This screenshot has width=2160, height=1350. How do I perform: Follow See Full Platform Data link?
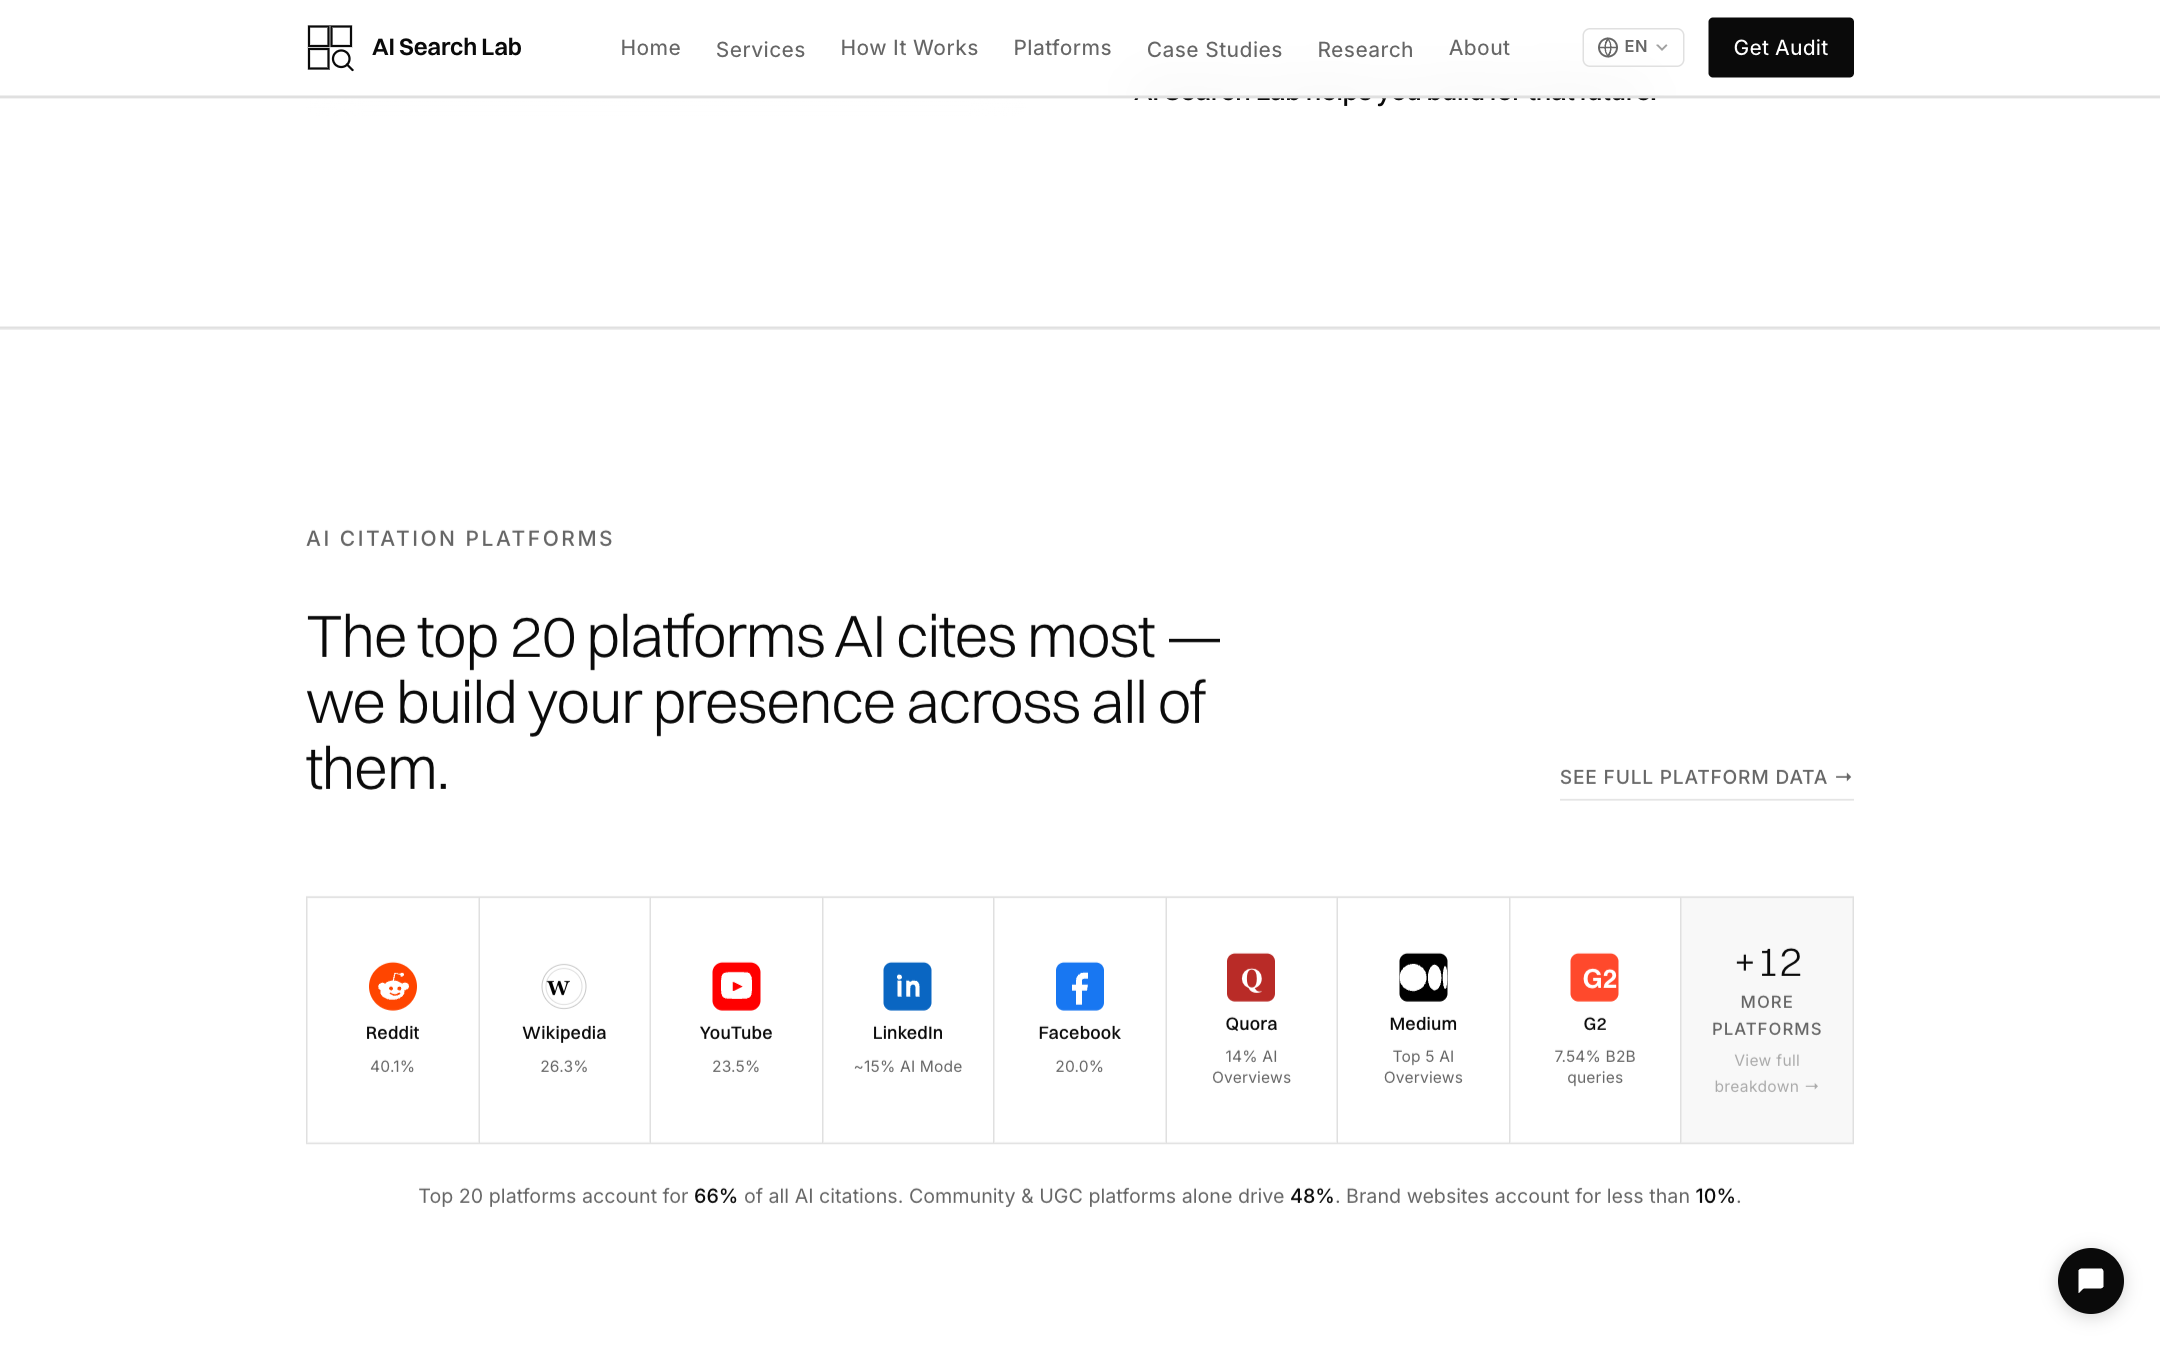pyautogui.click(x=1706, y=777)
